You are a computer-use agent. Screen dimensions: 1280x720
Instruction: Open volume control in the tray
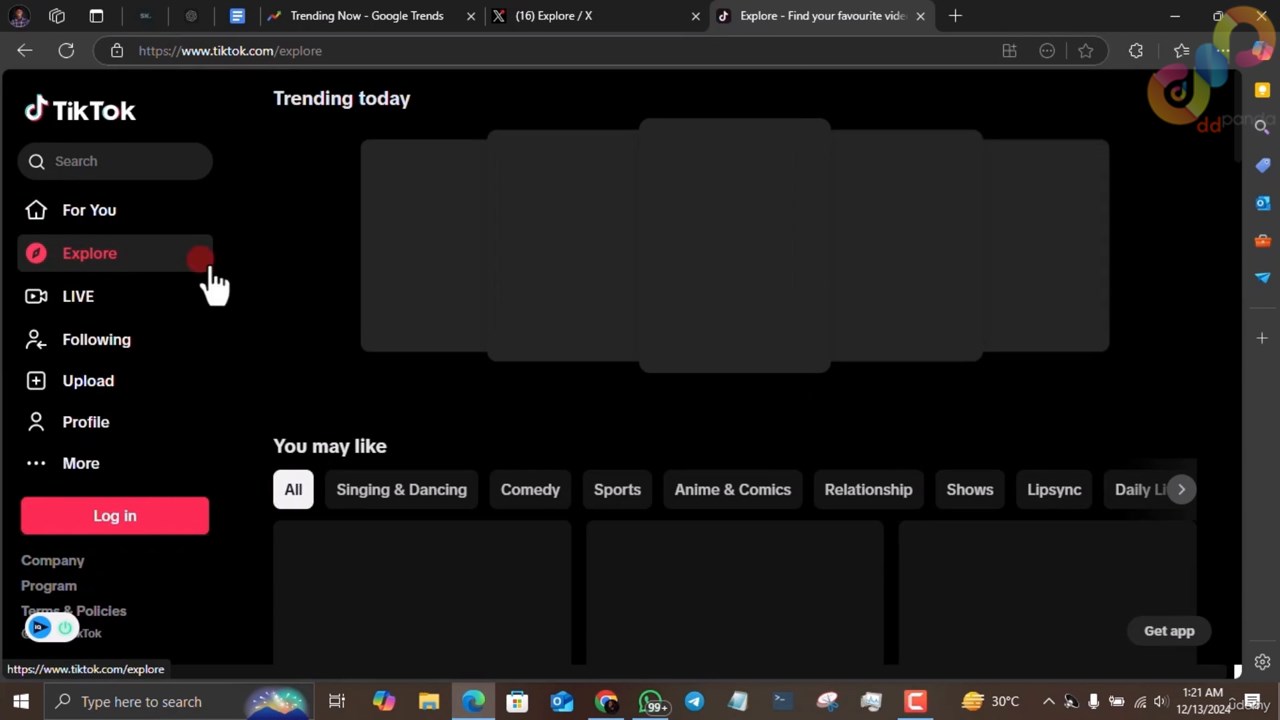pos(1161,701)
